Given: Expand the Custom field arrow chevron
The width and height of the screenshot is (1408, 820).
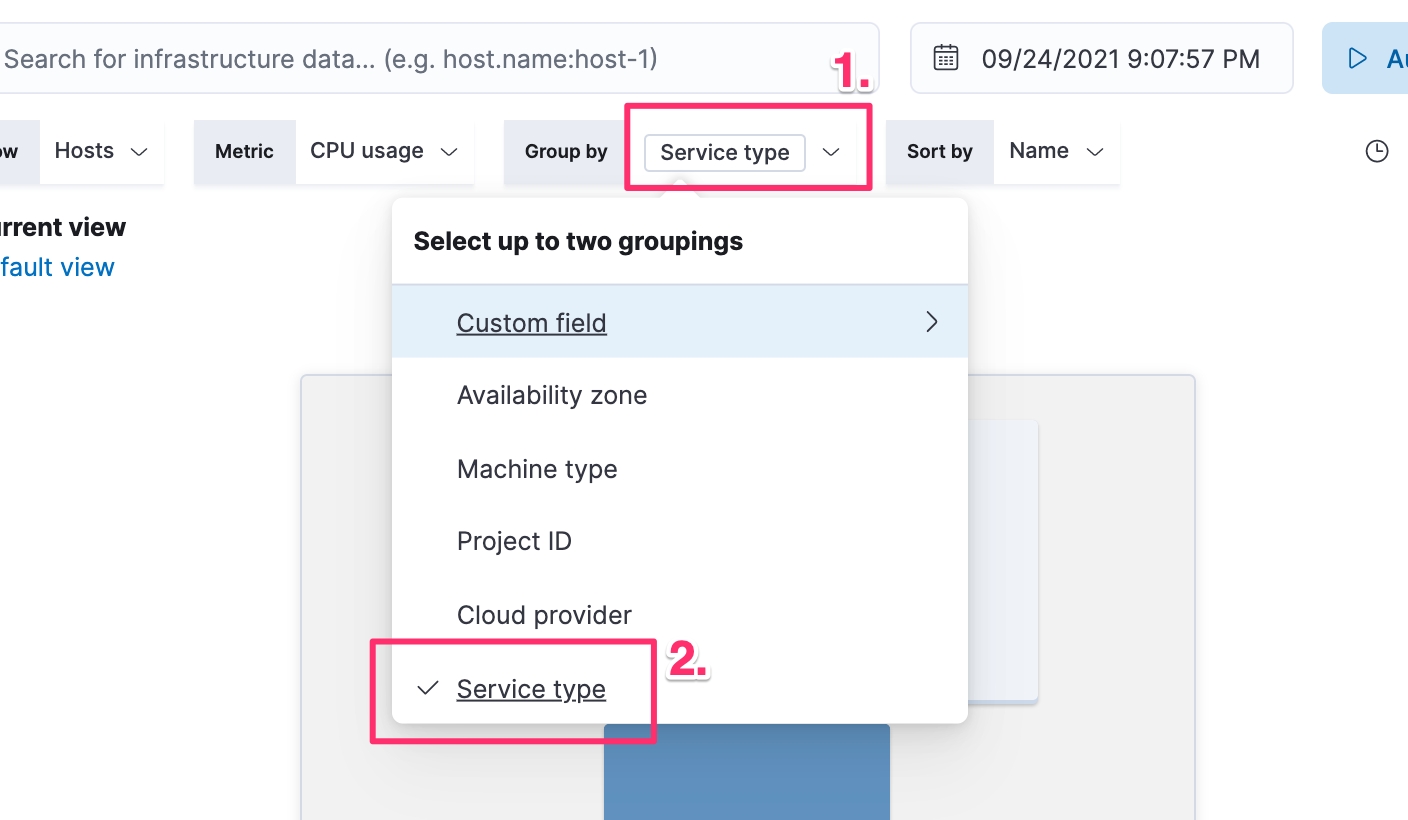Looking at the screenshot, I should click(x=932, y=322).
